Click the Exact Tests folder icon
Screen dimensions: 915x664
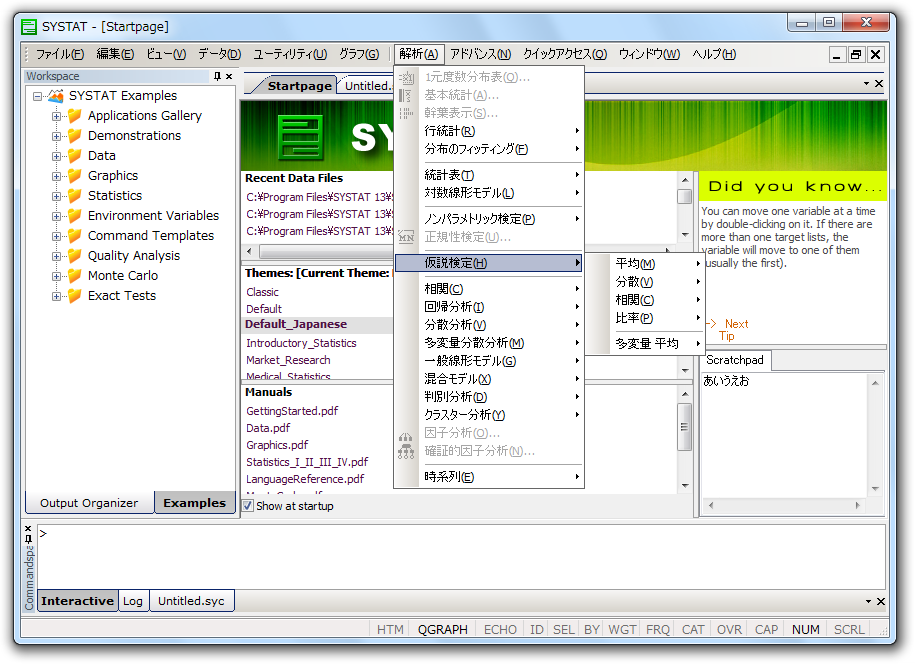click(75, 296)
